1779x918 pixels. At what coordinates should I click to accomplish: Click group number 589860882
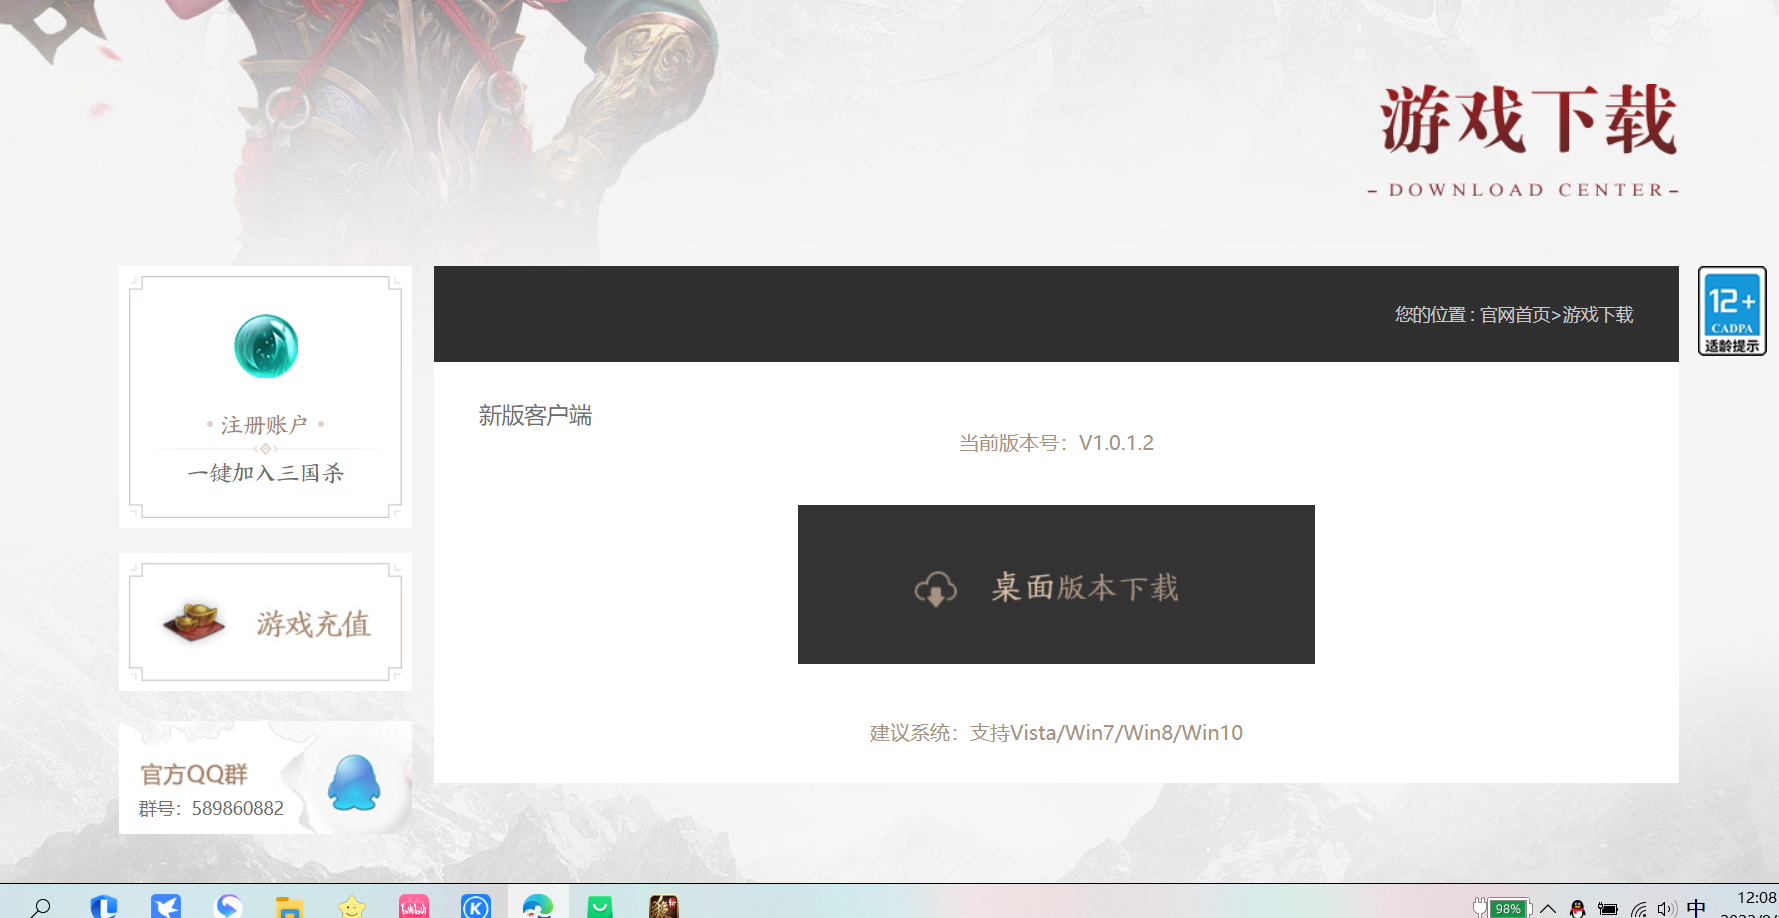coord(238,808)
